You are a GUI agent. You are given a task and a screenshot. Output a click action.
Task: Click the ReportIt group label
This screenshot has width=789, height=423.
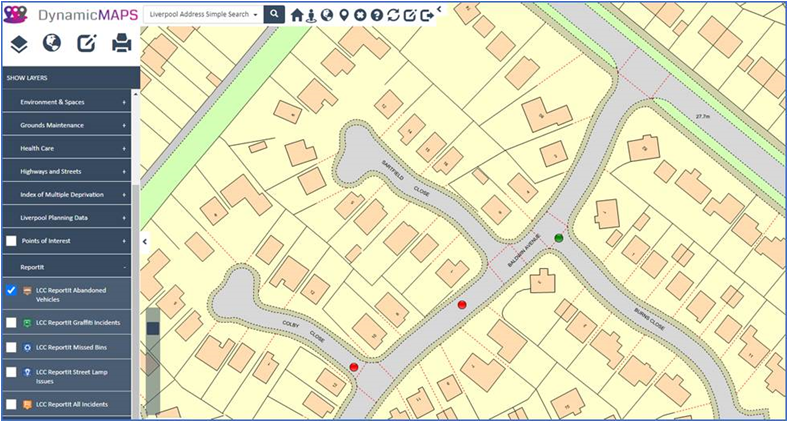coord(32,267)
